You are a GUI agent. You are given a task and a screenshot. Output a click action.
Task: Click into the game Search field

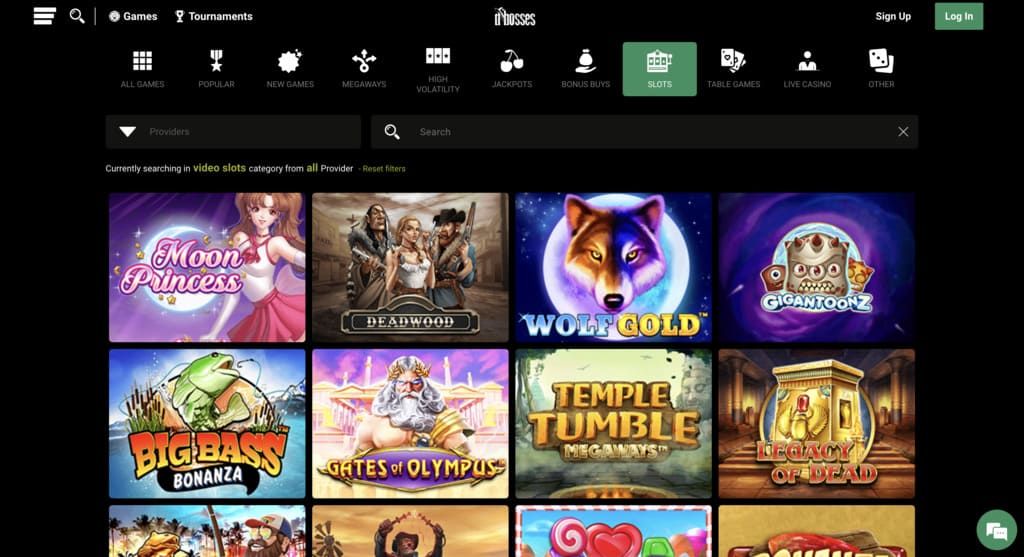[x=645, y=132]
